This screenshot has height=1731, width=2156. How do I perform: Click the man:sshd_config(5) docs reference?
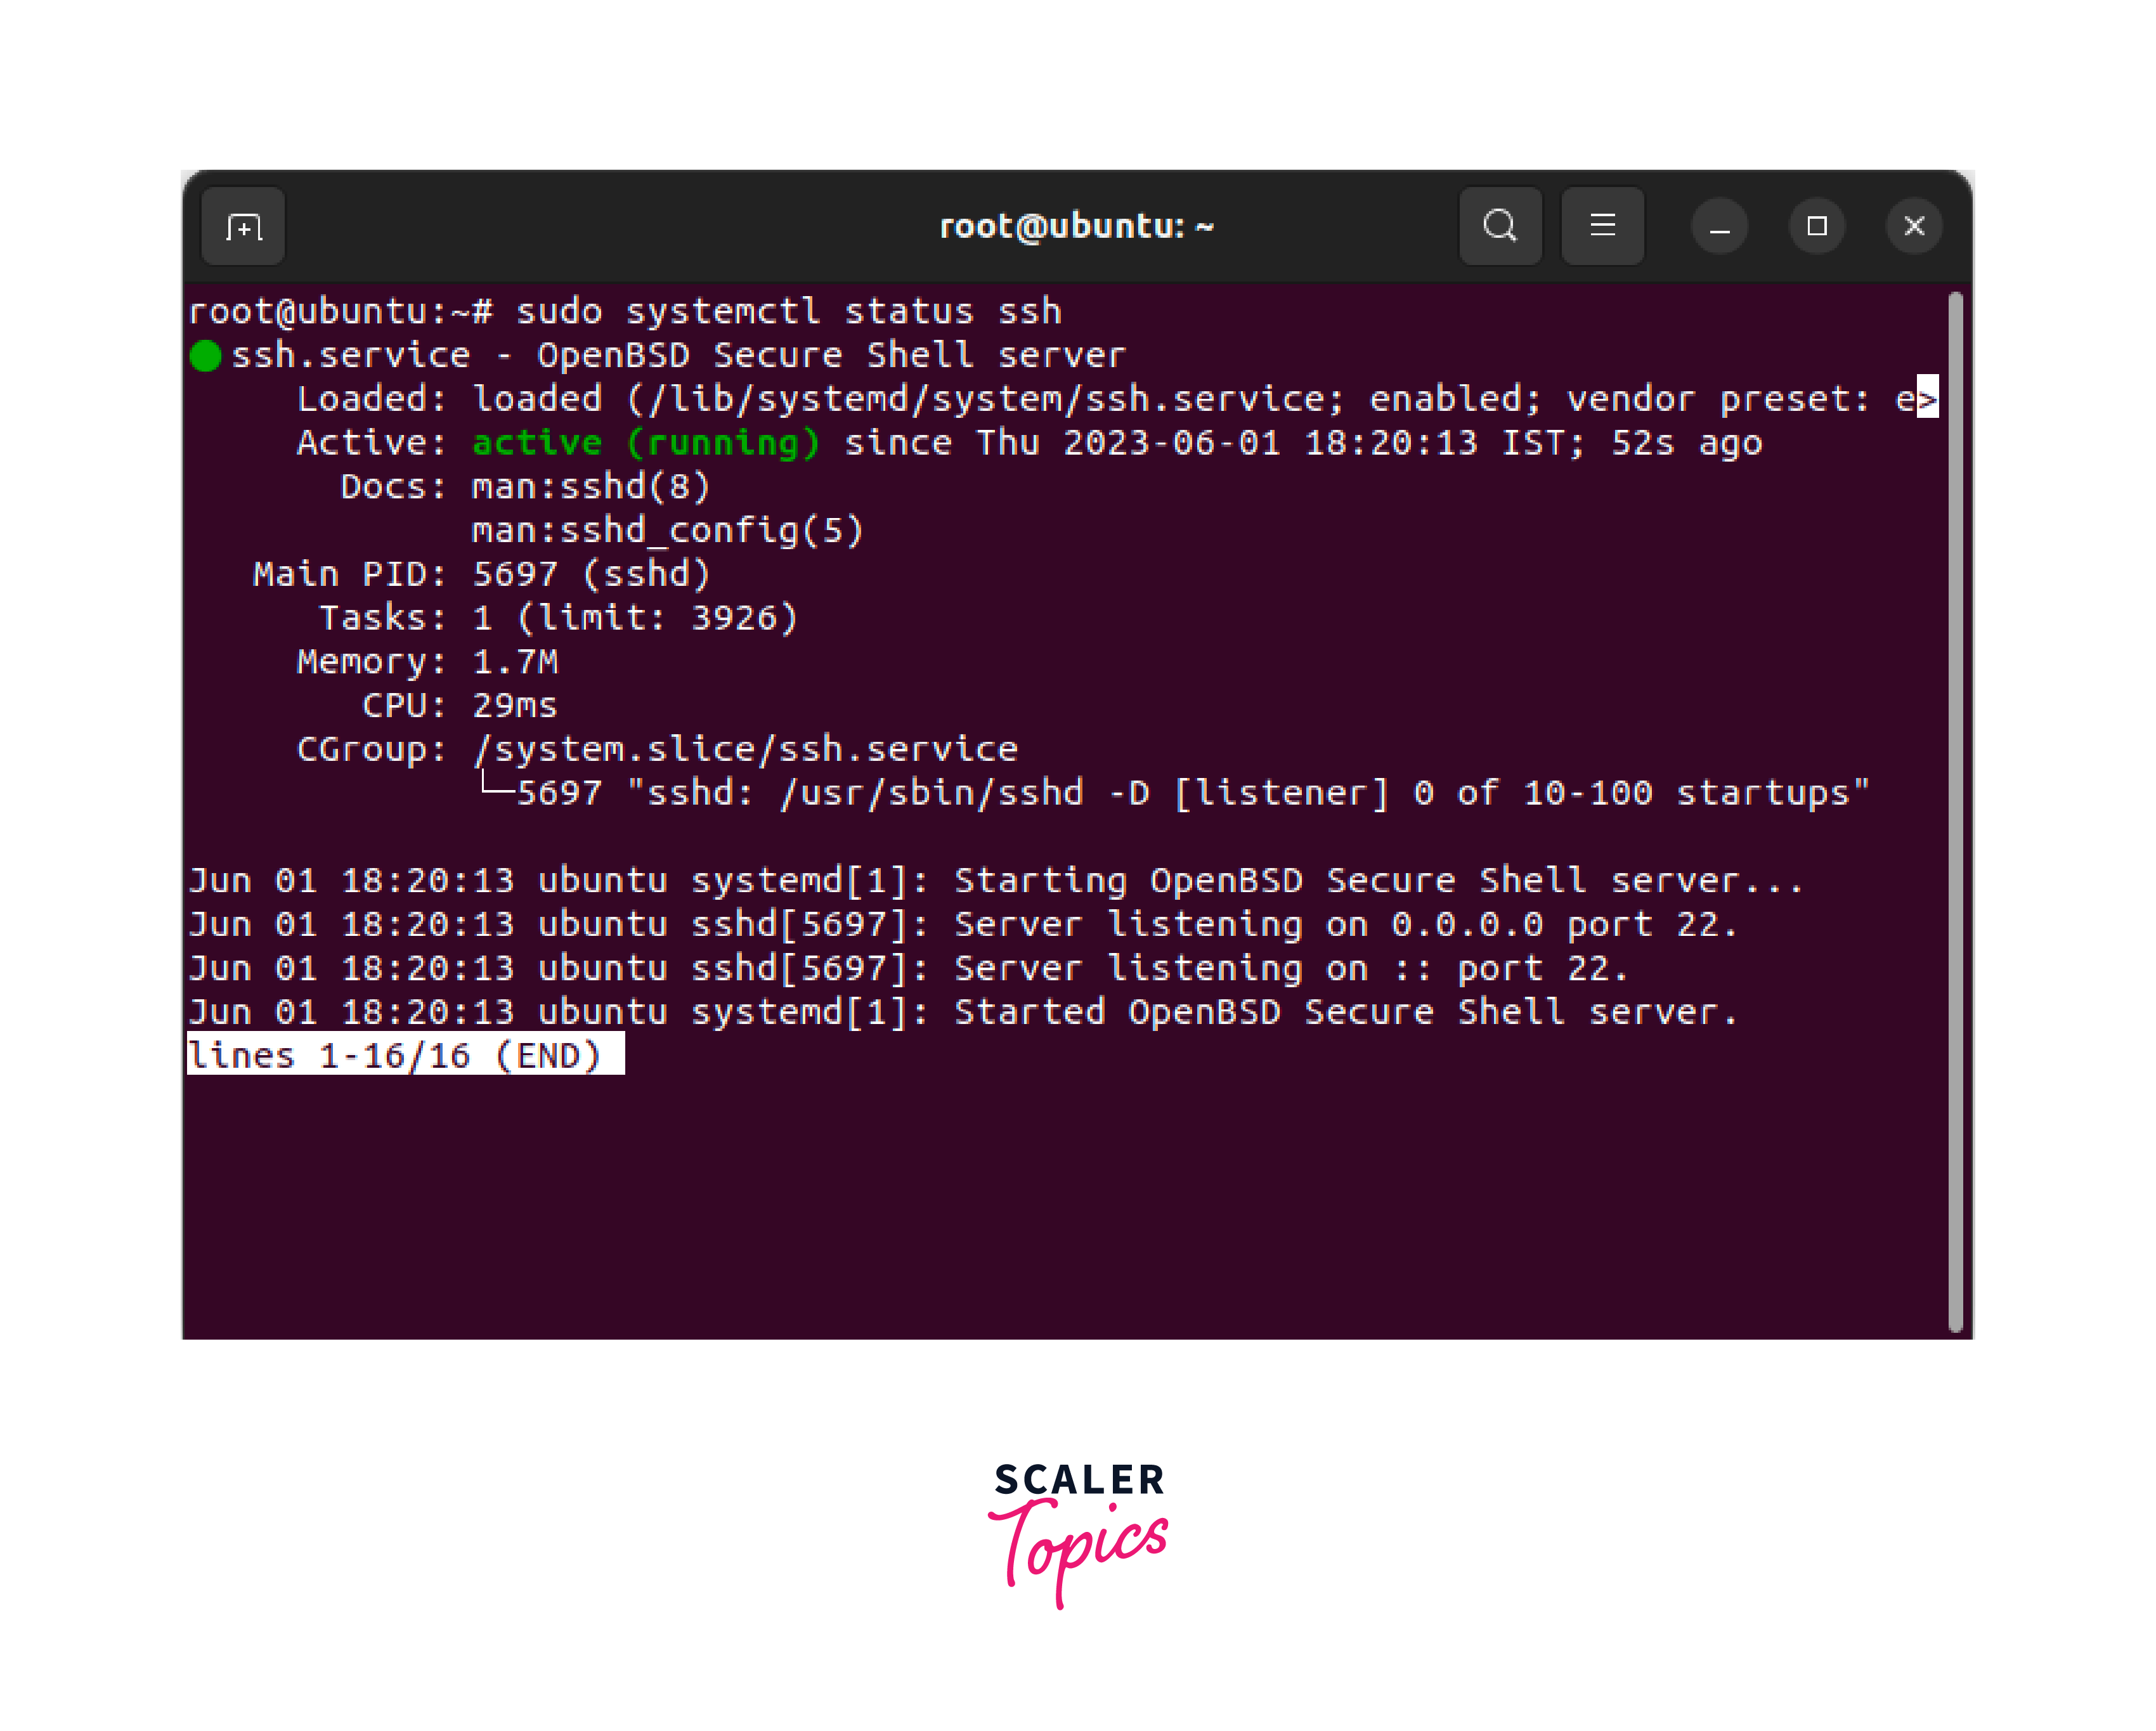tap(667, 530)
